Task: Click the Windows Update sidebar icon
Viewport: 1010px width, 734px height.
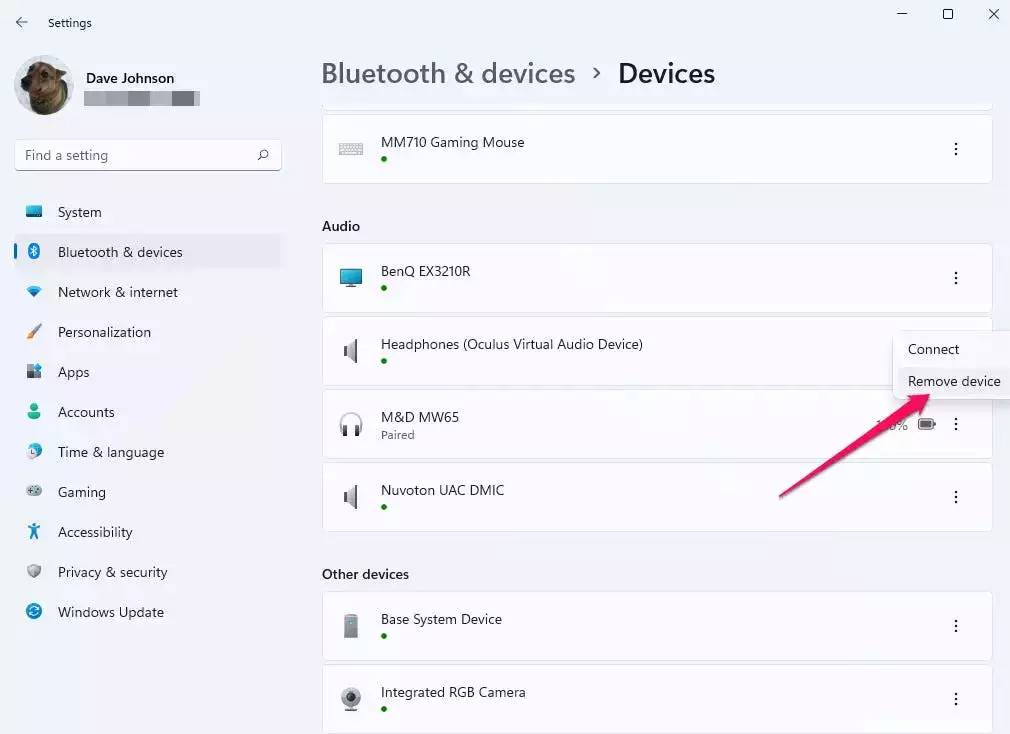Action: coord(35,612)
